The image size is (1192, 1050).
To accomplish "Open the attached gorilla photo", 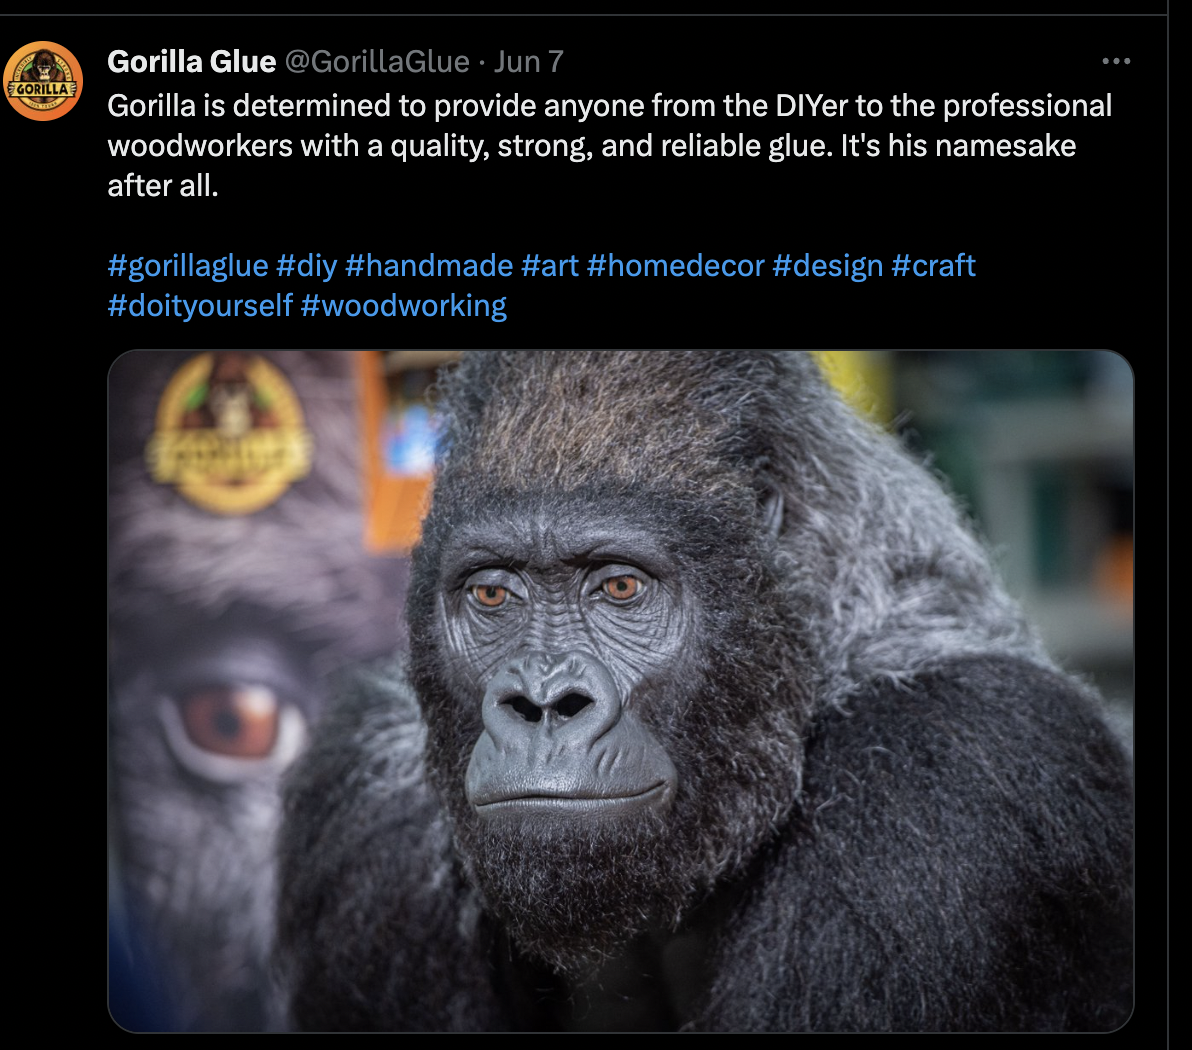I will pyautogui.click(x=620, y=691).
